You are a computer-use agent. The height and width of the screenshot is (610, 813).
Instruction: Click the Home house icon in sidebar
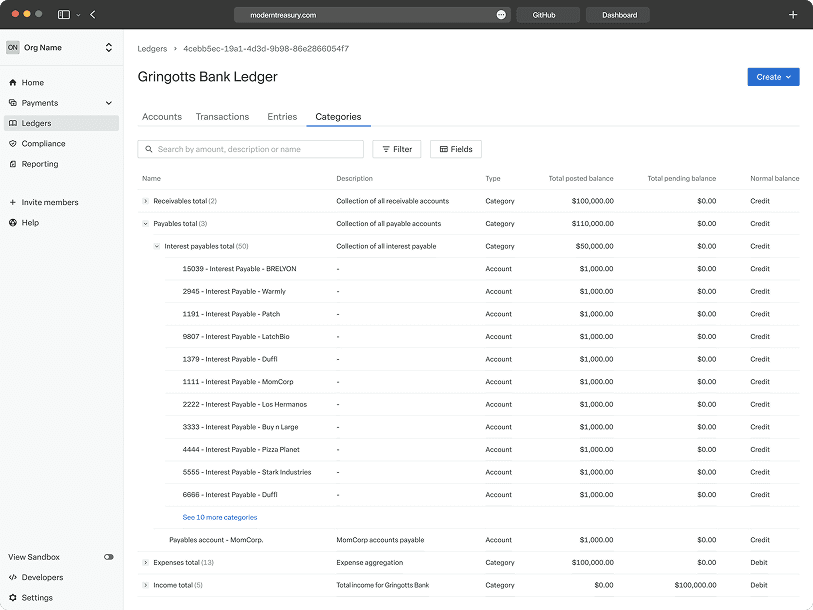coord(13,82)
